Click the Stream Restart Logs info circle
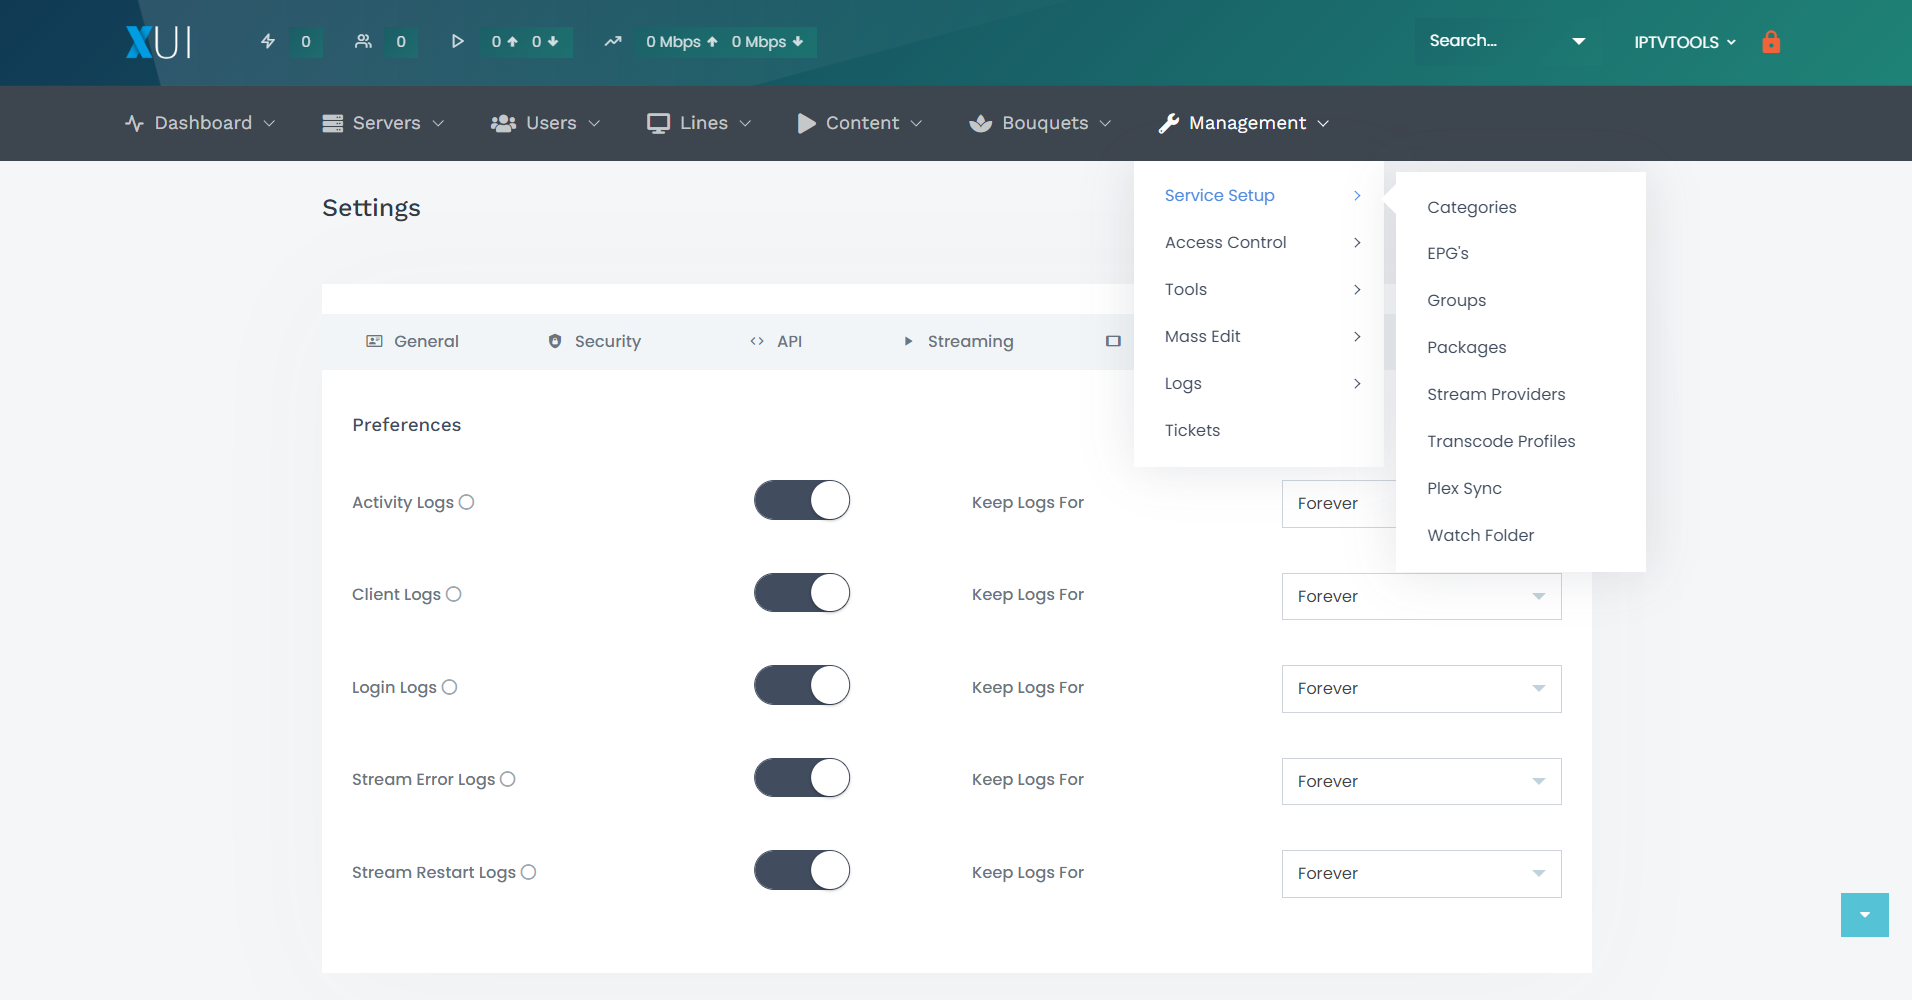This screenshot has width=1912, height=1000. click(529, 872)
